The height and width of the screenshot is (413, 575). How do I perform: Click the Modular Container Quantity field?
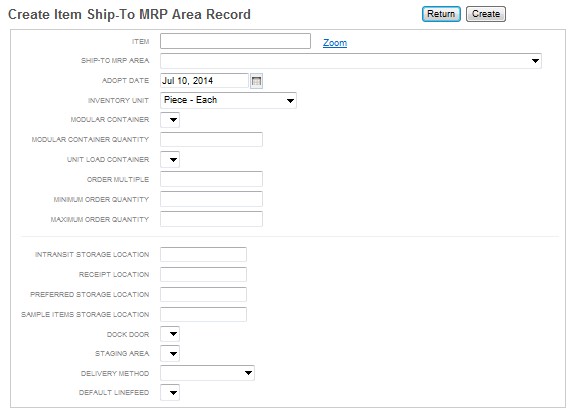point(211,139)
